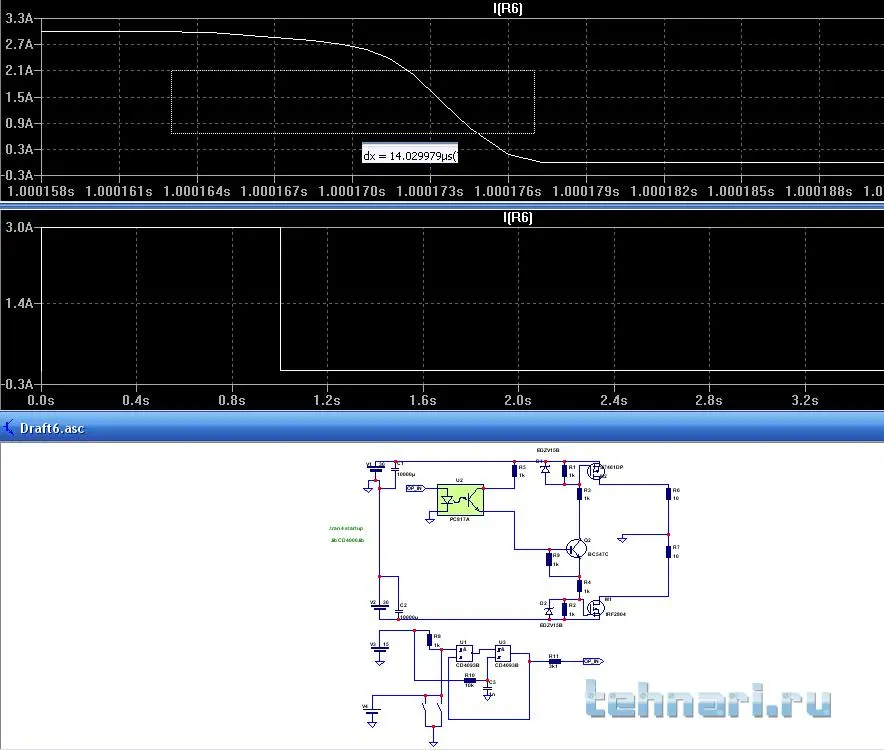Click the 3.3A label on top plot axis
This screenshot has width=884, height=750.
tap(19, 18)
